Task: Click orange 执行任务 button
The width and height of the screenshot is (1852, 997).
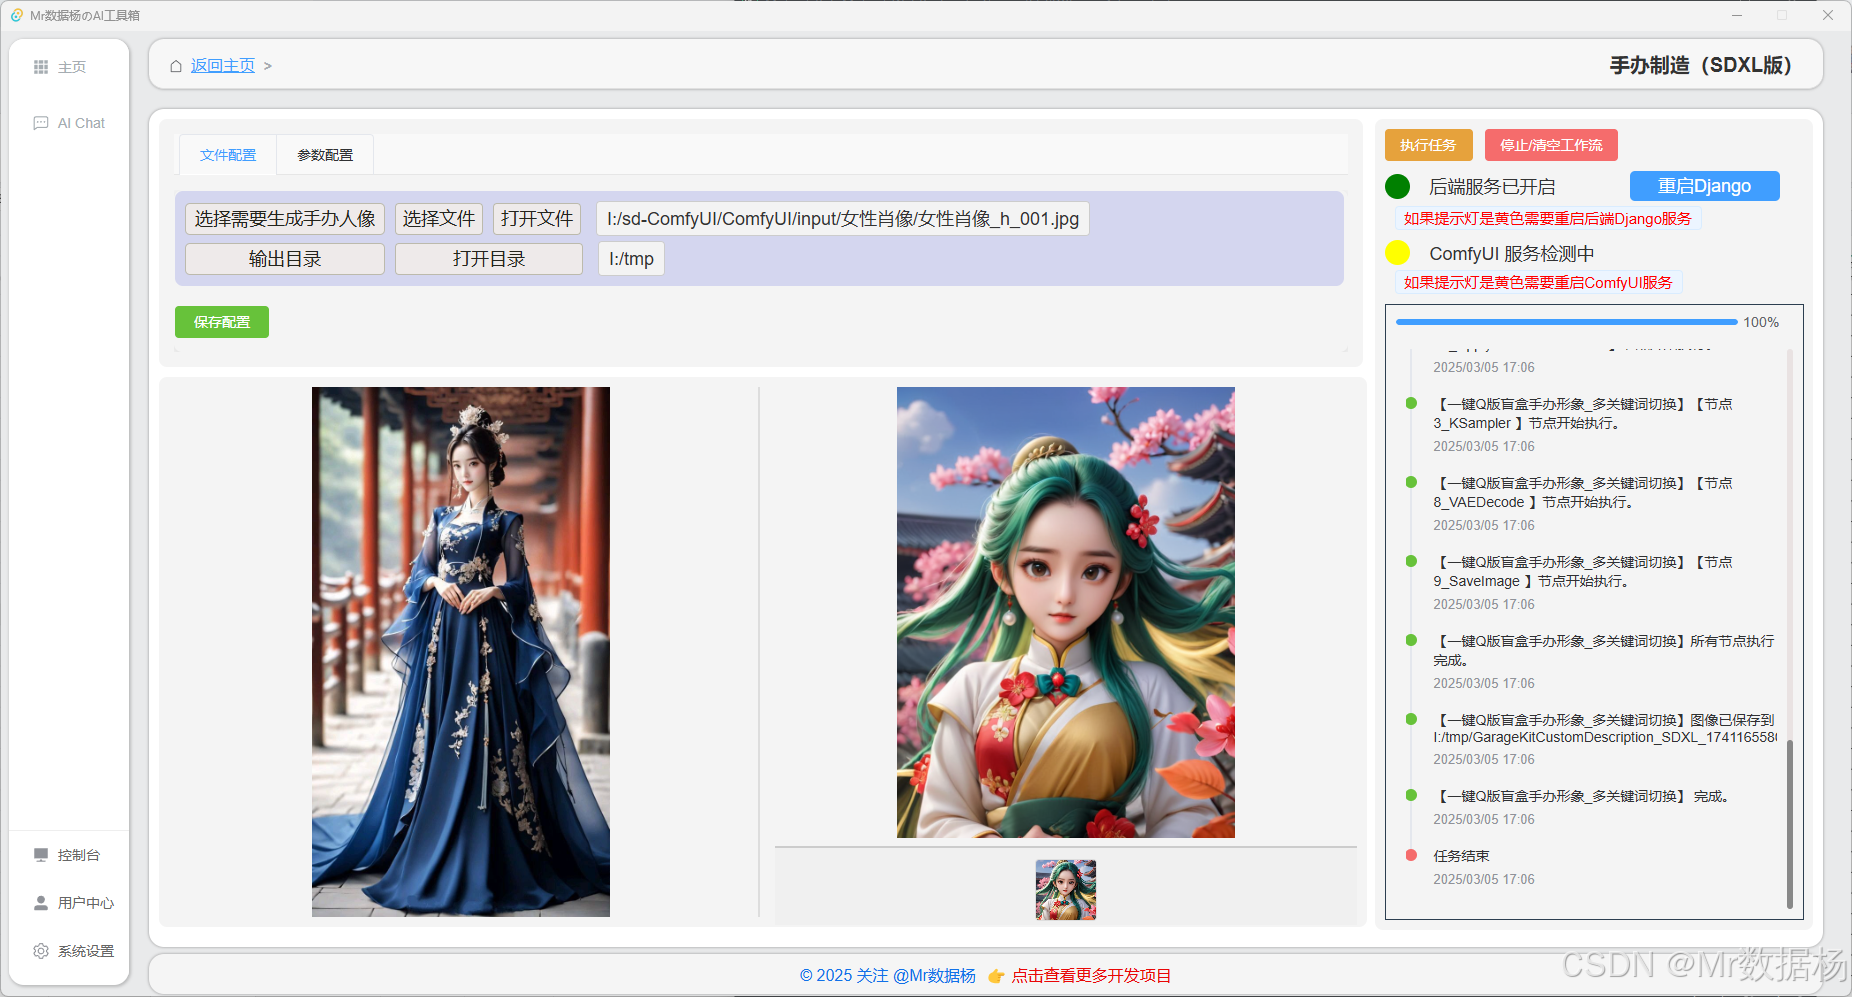Action: (x=1428, y=145)
